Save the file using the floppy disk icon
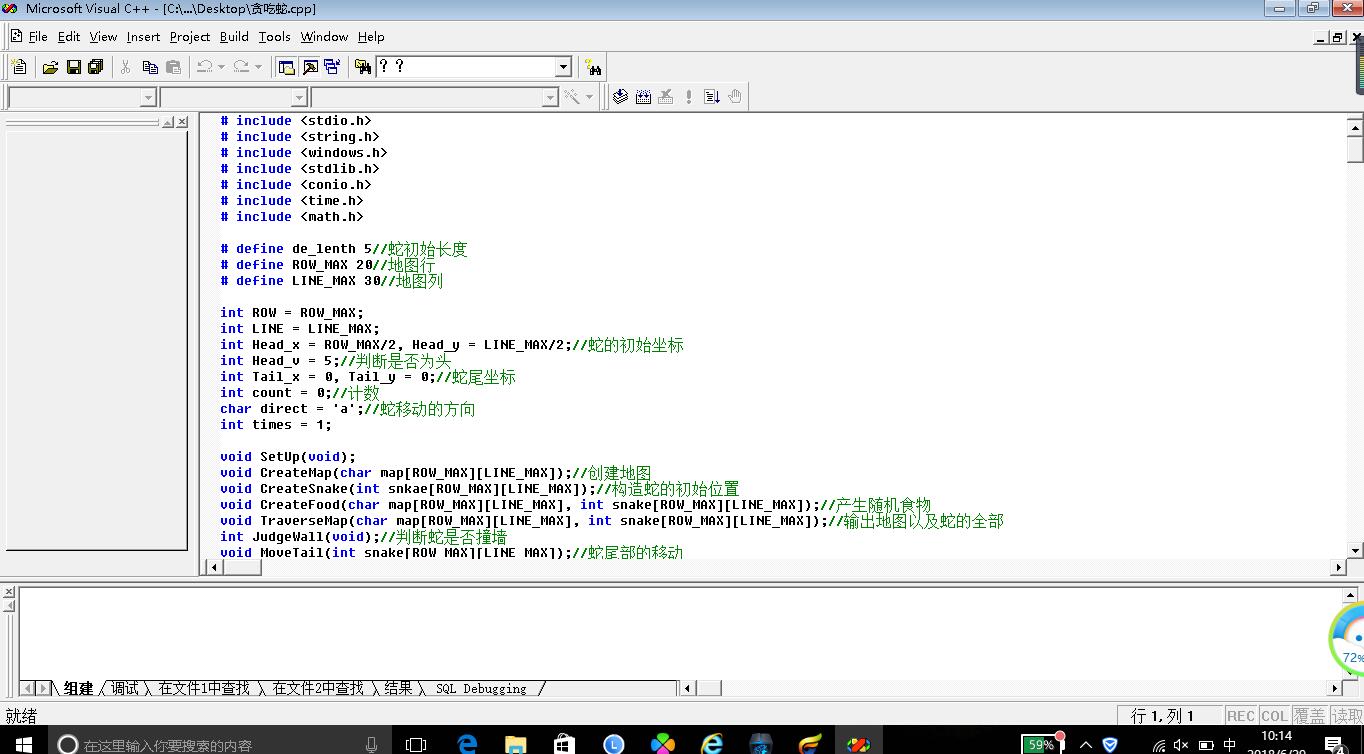Viewport: 1364px width, 754px height. tap(73, 67)
